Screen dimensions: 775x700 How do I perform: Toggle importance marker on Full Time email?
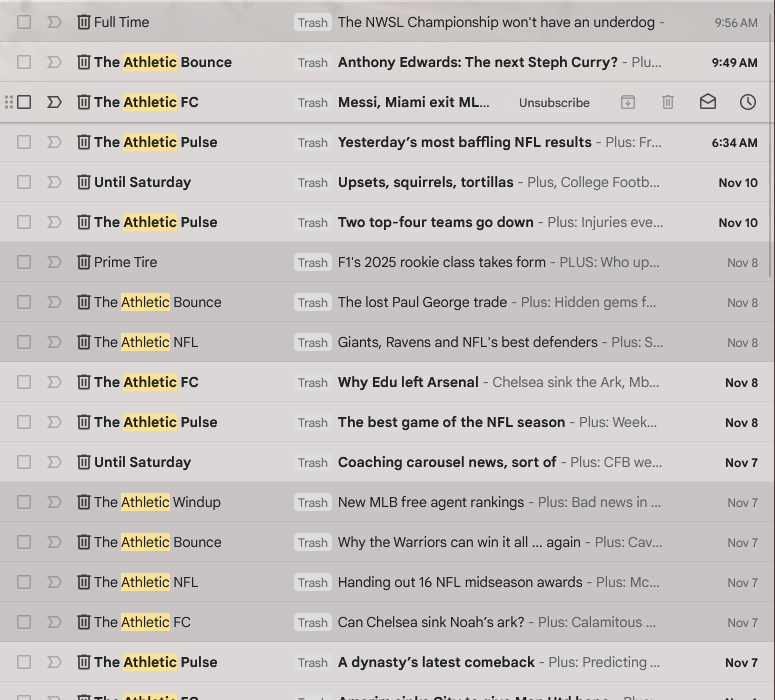pyautogui.click(x=54, y=22)
